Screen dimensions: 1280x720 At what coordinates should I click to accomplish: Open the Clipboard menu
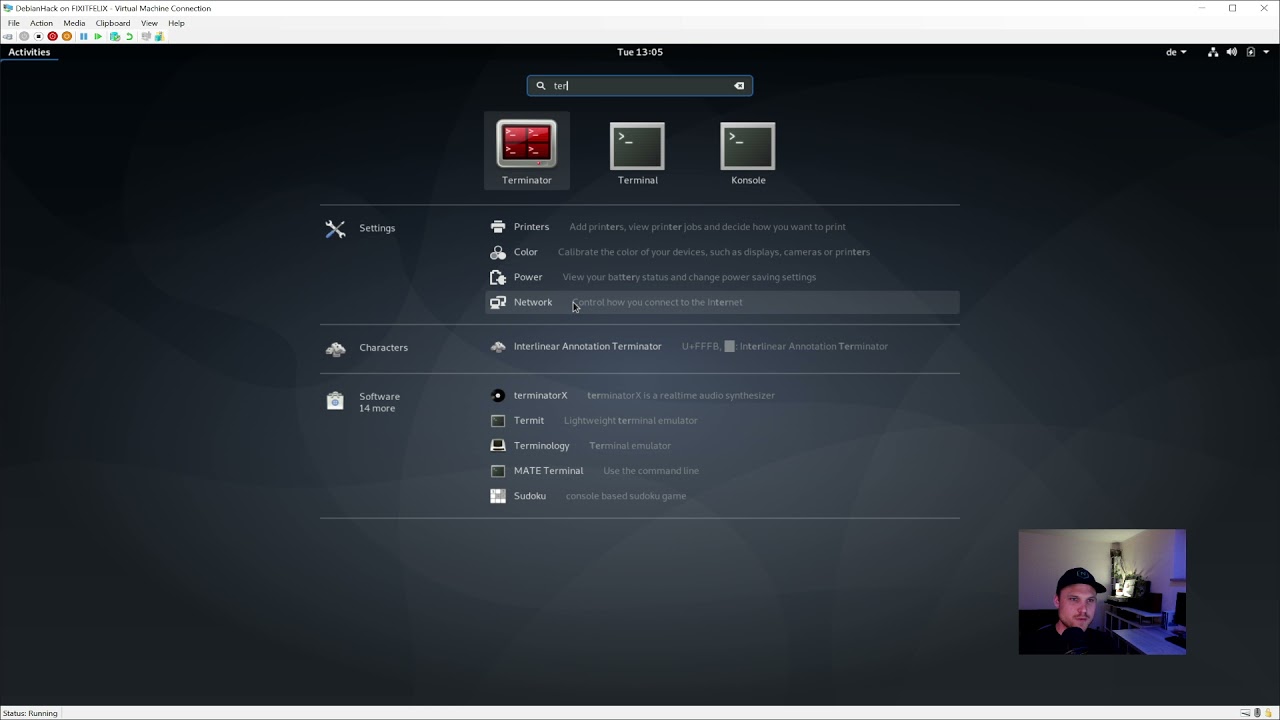pyautogui.click(x=113, y=23)
